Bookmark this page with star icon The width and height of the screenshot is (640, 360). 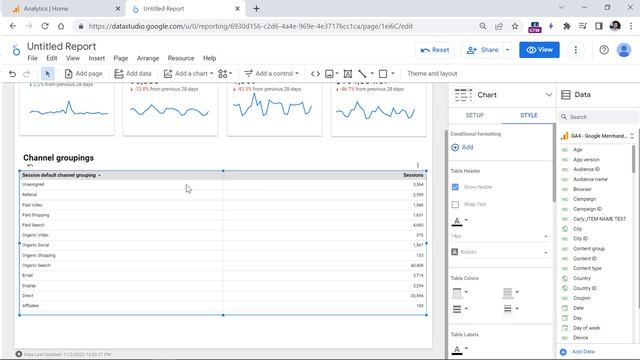[515, 26]
